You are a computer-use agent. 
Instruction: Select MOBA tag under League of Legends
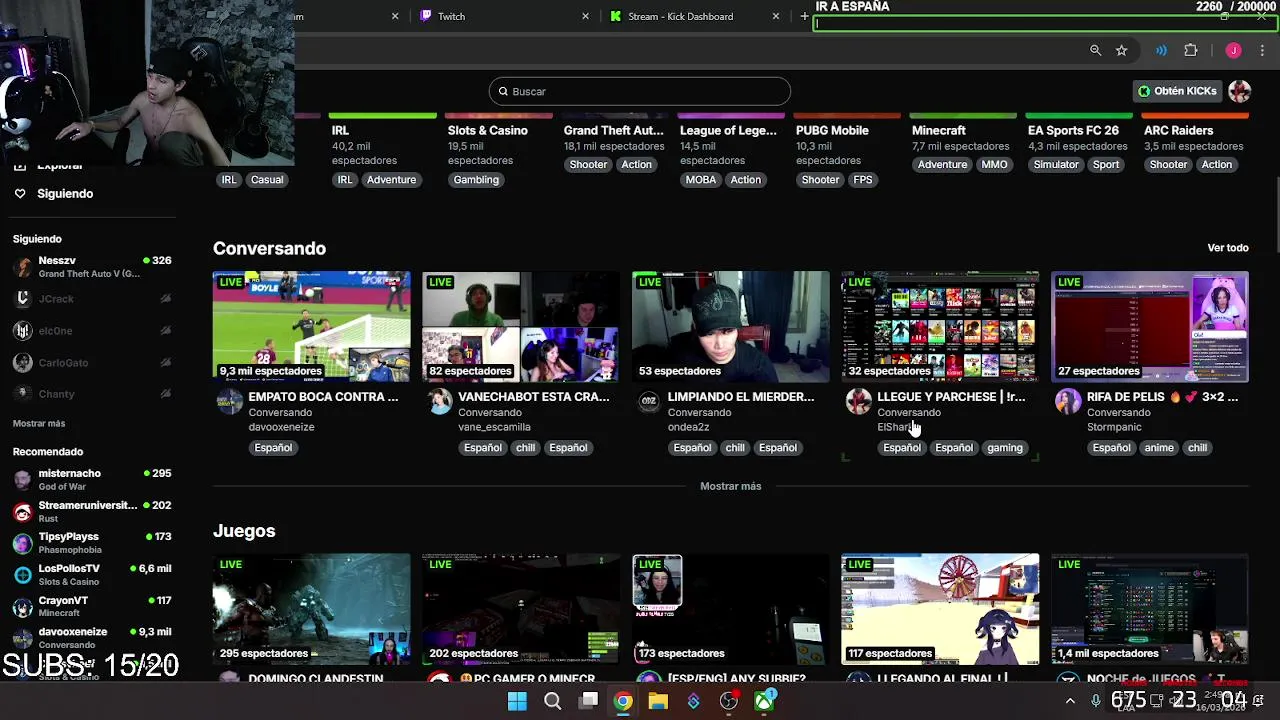click(701, 180)
